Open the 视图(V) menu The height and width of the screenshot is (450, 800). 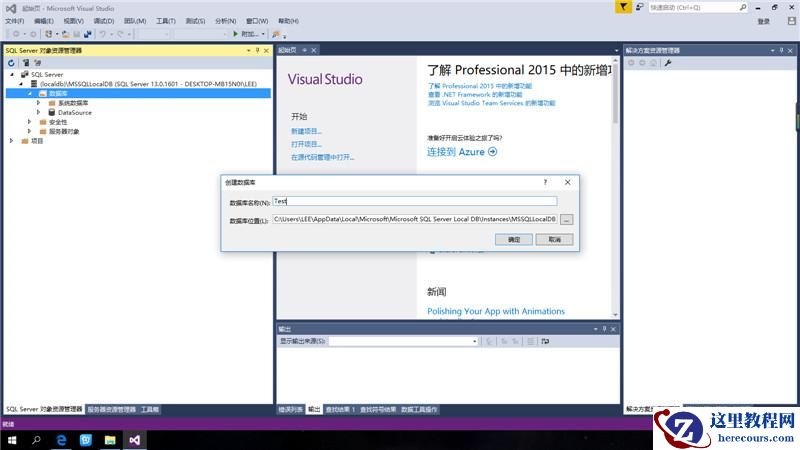point(73,21)
